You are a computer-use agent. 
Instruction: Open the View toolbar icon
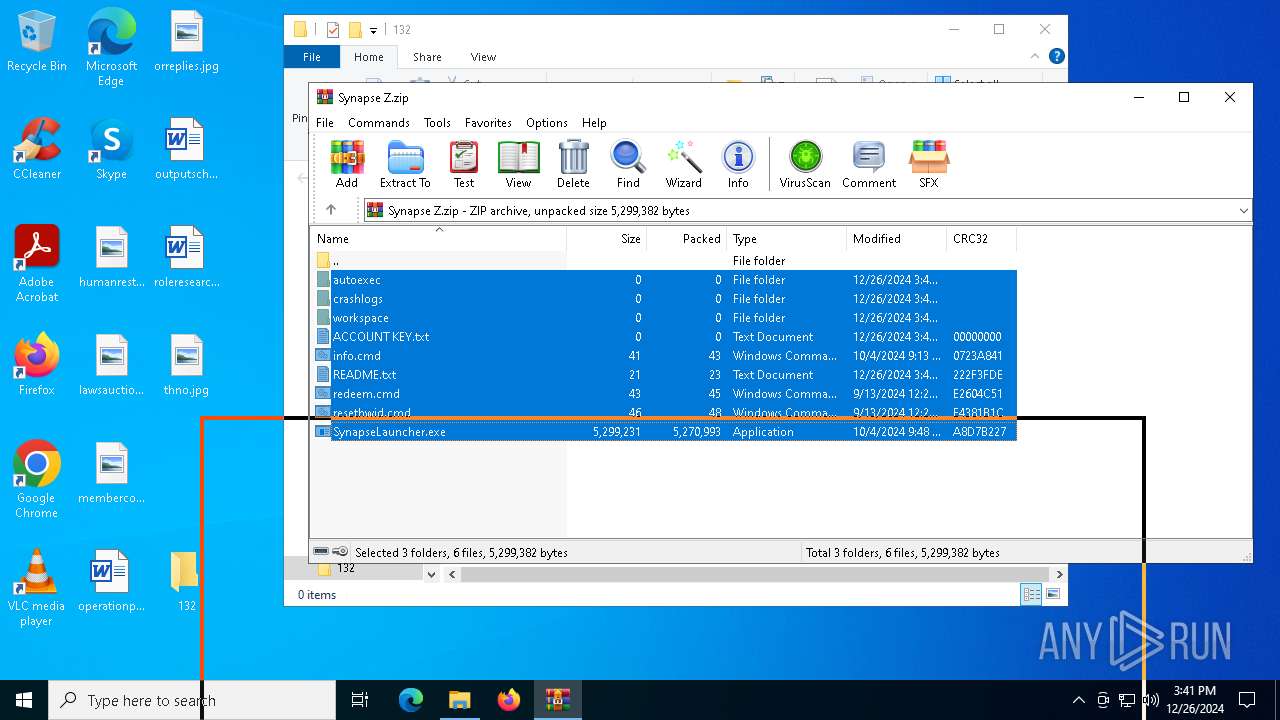518,164
